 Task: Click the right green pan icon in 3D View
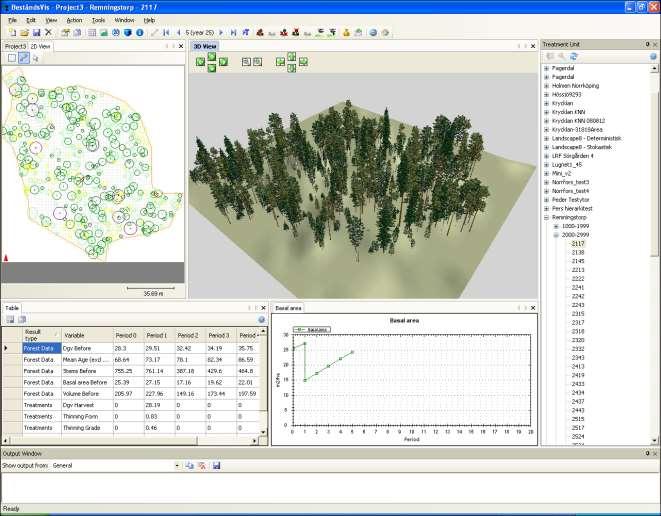point(303,62)
